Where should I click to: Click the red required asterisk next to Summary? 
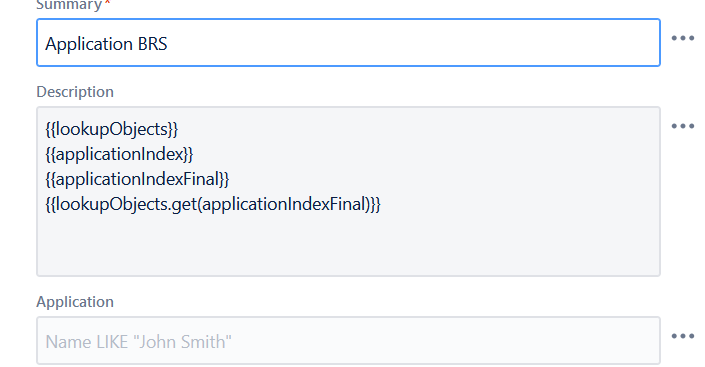107,3
